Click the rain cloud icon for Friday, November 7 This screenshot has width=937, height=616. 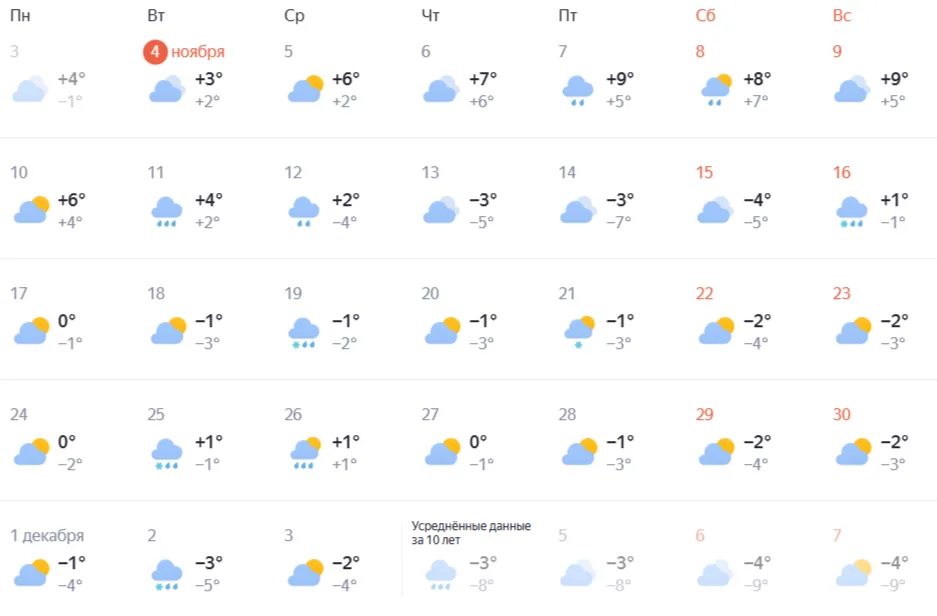pyautogui.click(x=578, y=90)
